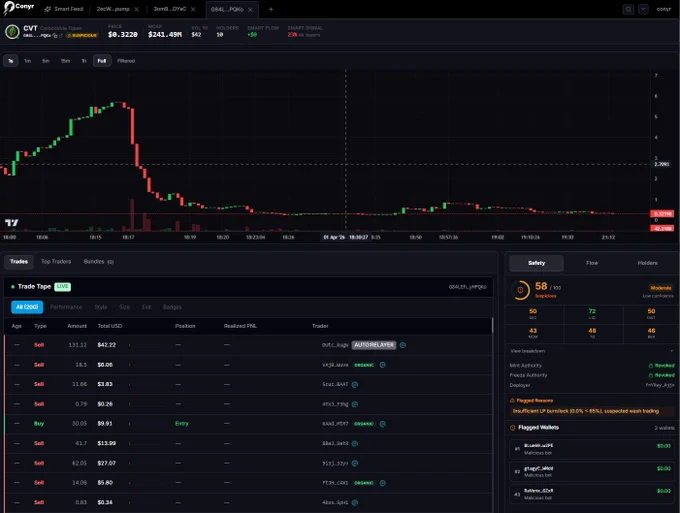Click the Freeze Authority Revoked lock icon
Image resolution: width=680 pixels, height=513 pixels.
tap(651, 376)
